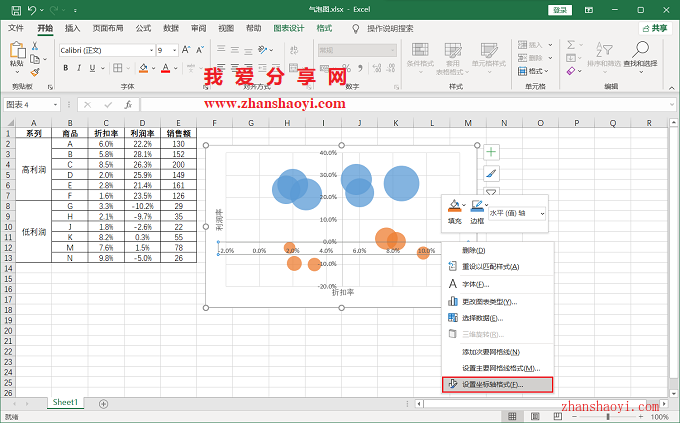
Task: Switch to the 图表设计 Chart Design tab
Action: [288, 28]
